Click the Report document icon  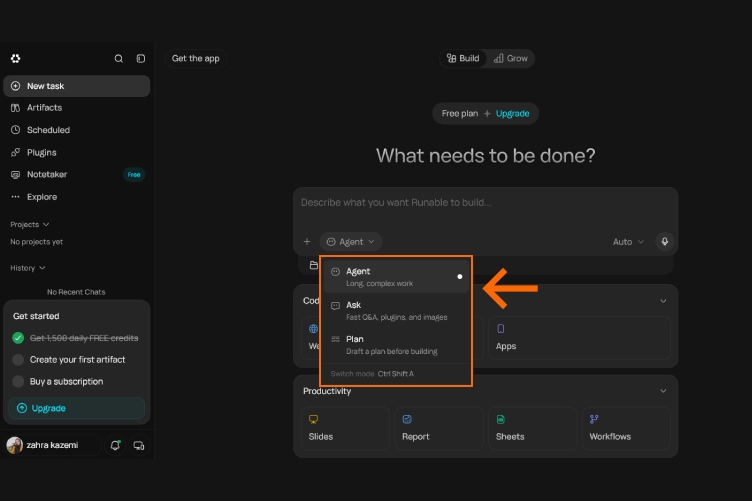pos(407,419)
